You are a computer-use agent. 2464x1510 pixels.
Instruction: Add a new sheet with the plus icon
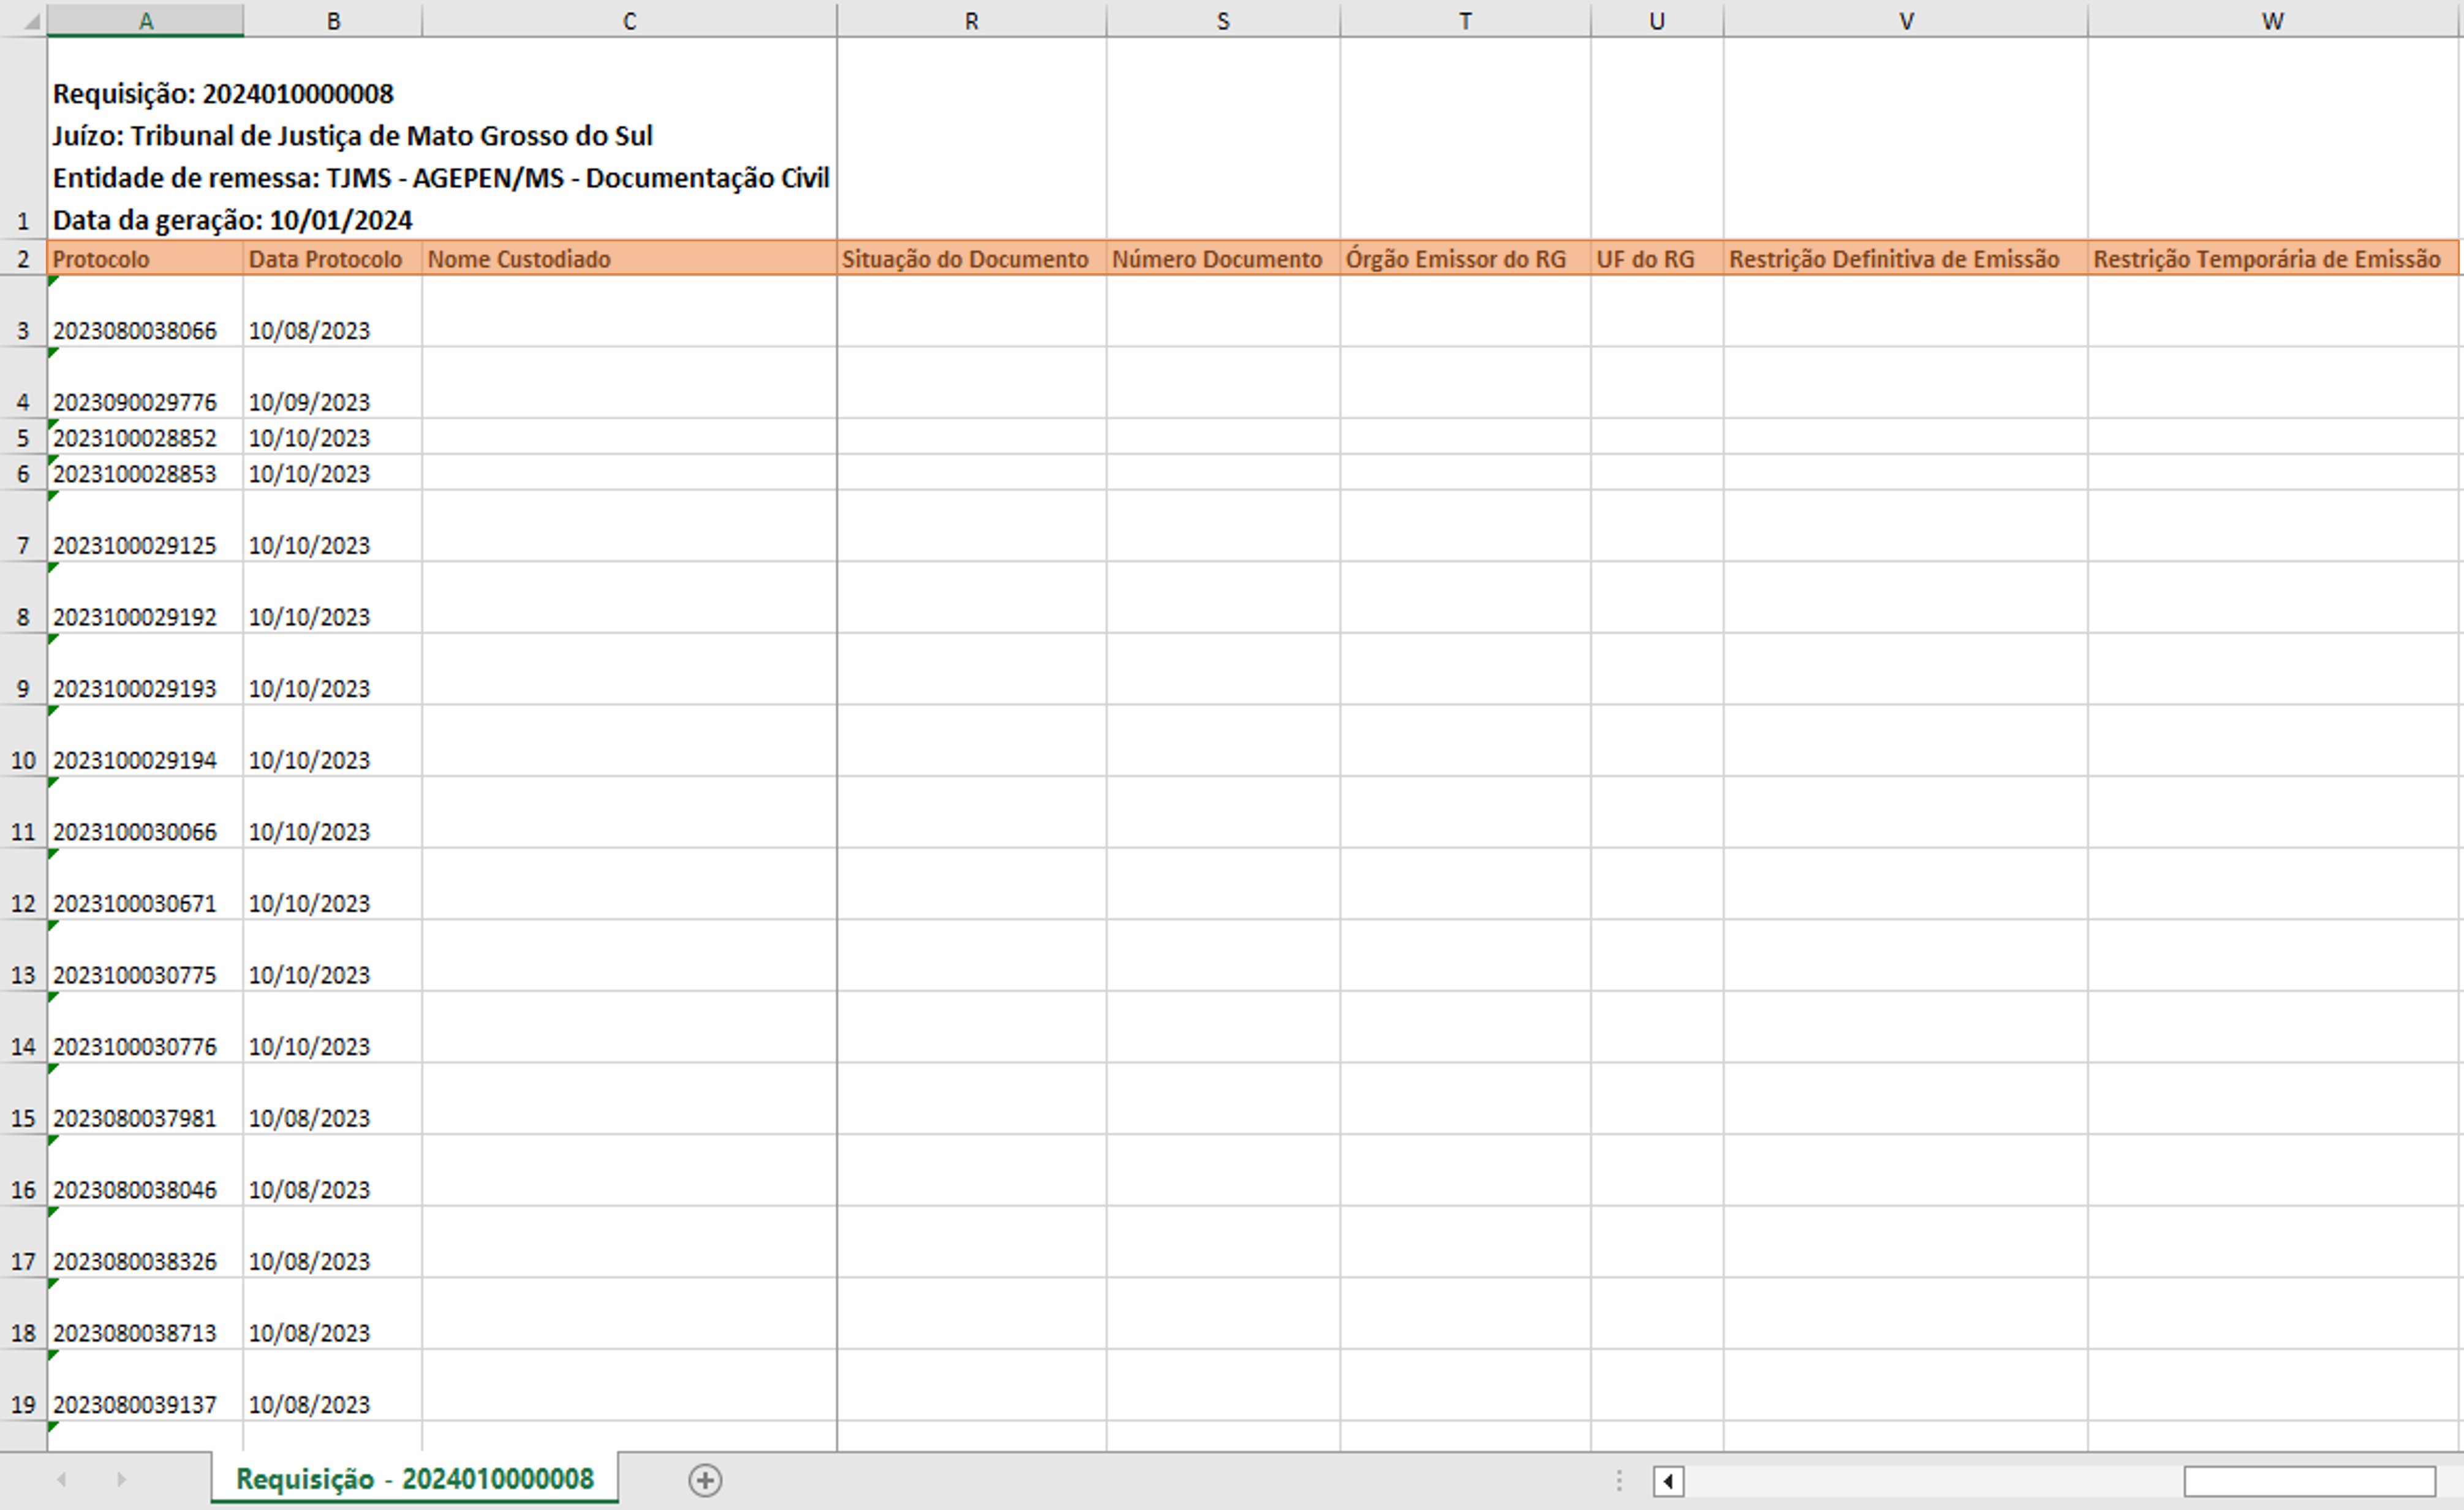tap(705, 1480)
